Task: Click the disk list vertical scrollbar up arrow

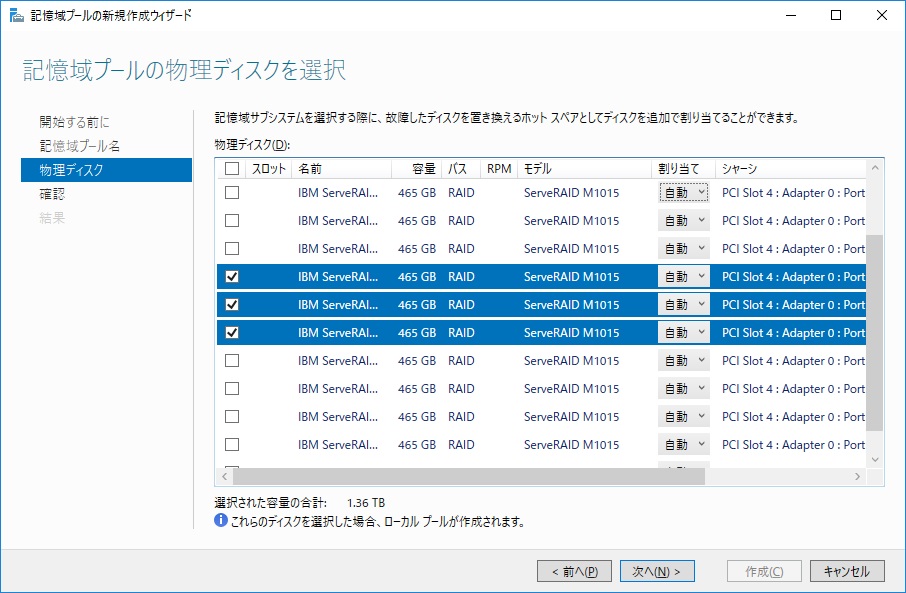Action: (x=875, y=168)
